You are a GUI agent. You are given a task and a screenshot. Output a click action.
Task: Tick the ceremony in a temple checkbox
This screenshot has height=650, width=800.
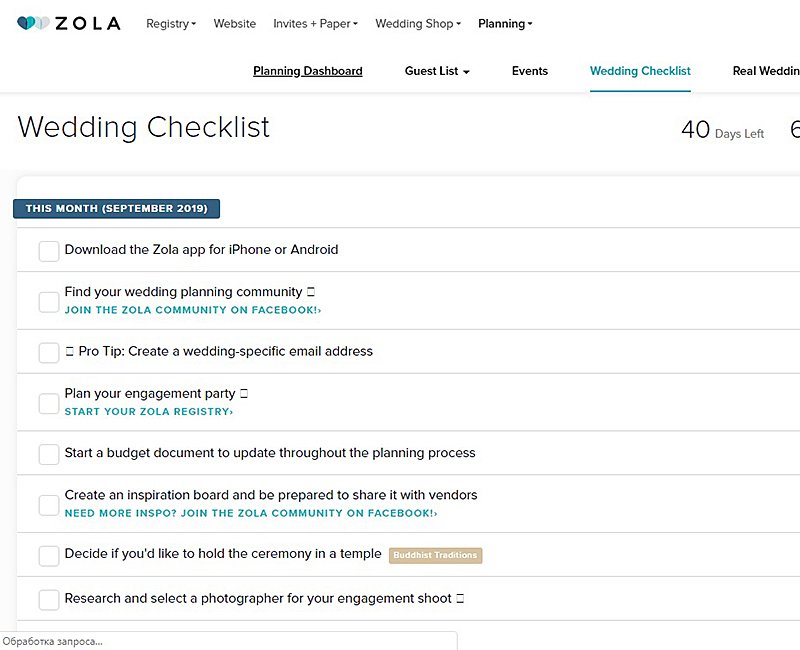(x=49, y=556)
